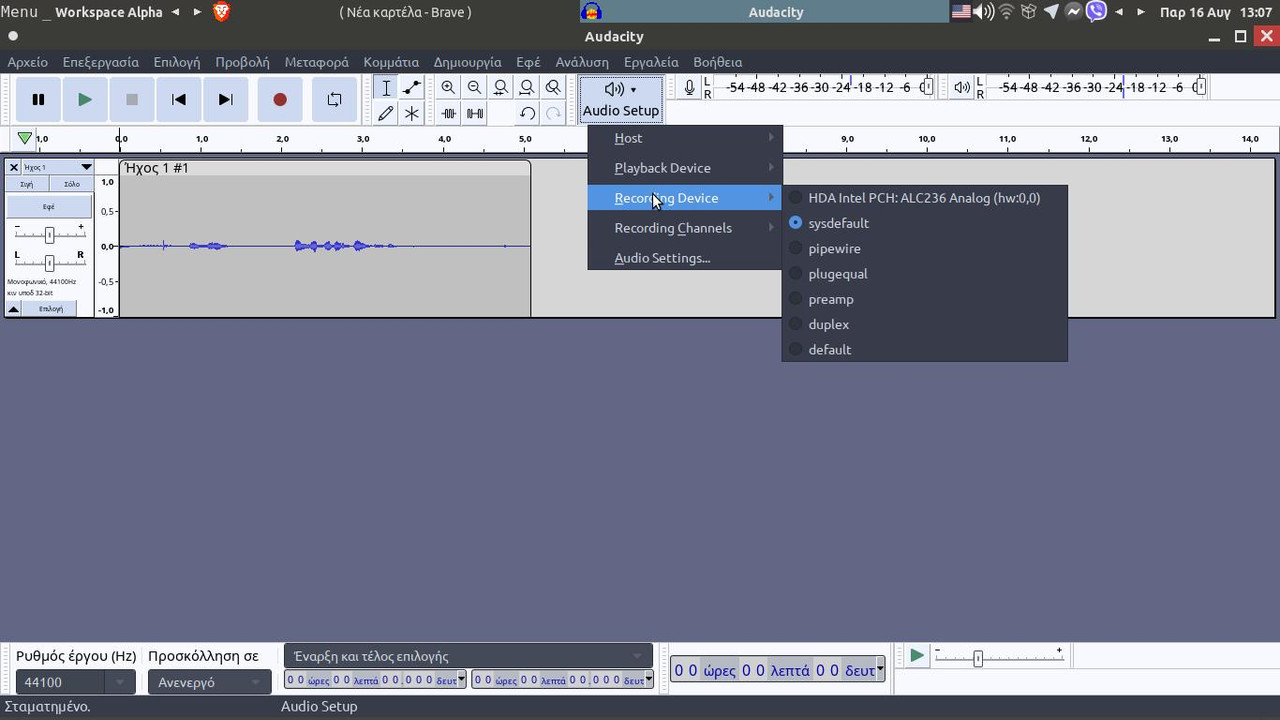Expand the Playback Device submenu
Viewport: 1280px width, 720px height.
pyautogui.click(x=685, y=168)
